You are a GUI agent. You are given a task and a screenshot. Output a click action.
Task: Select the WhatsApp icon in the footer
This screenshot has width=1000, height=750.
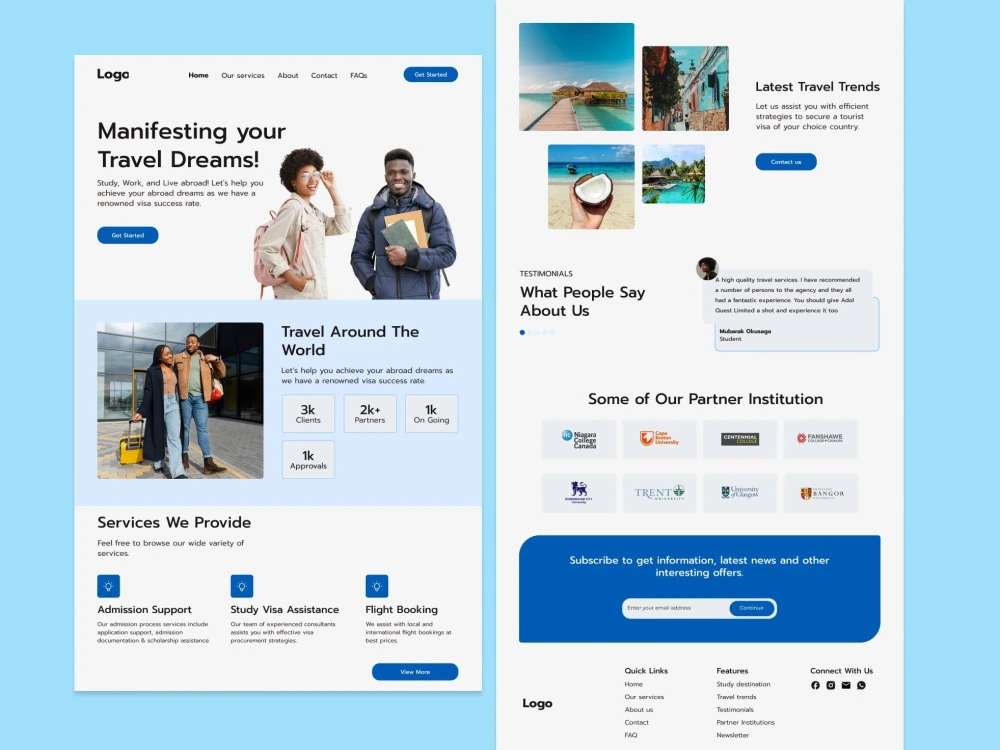pyautogui.click(x=860, y=685)
